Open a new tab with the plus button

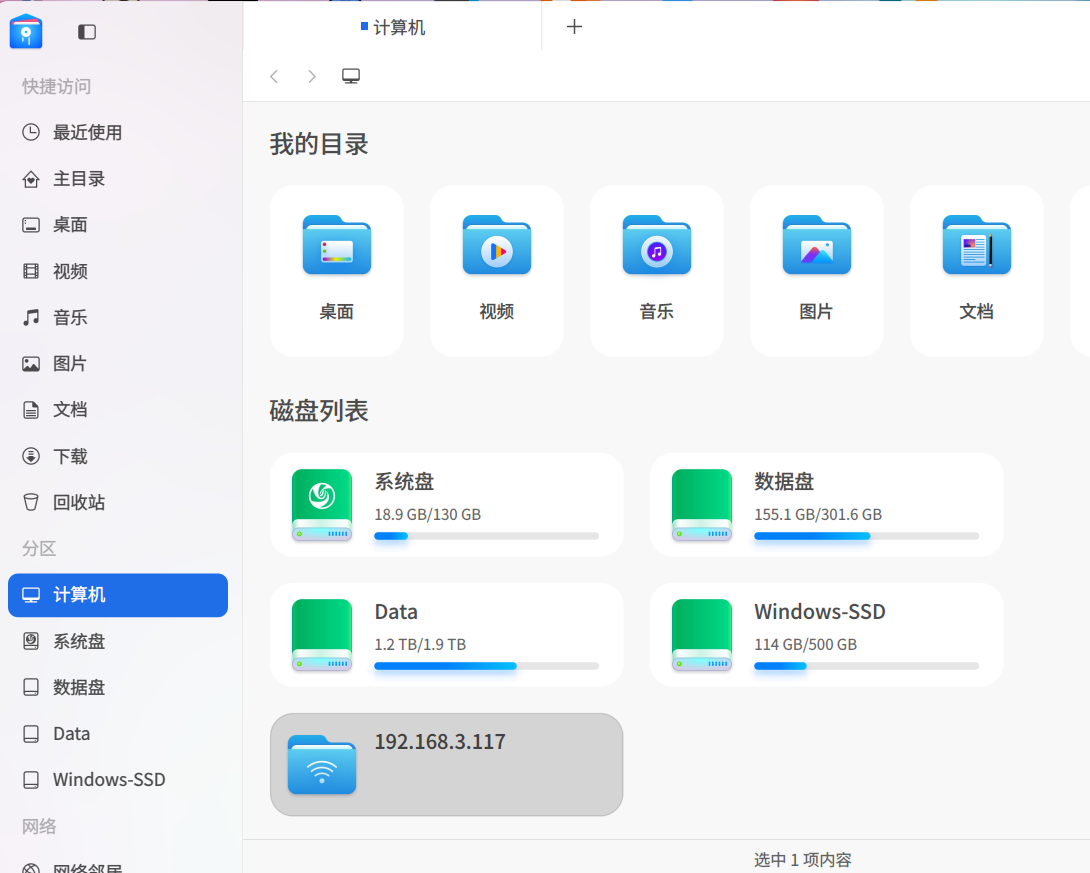tap(574, 27)
